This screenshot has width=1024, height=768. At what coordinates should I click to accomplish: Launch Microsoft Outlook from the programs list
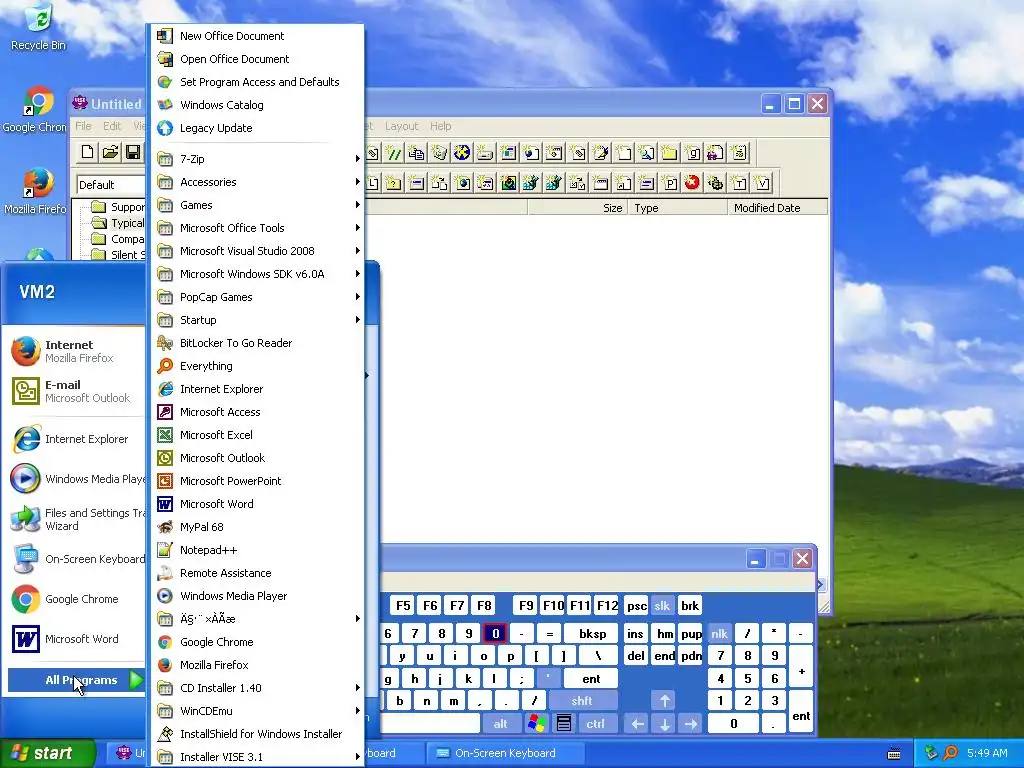pyautogui.click(x=257, y=458)
